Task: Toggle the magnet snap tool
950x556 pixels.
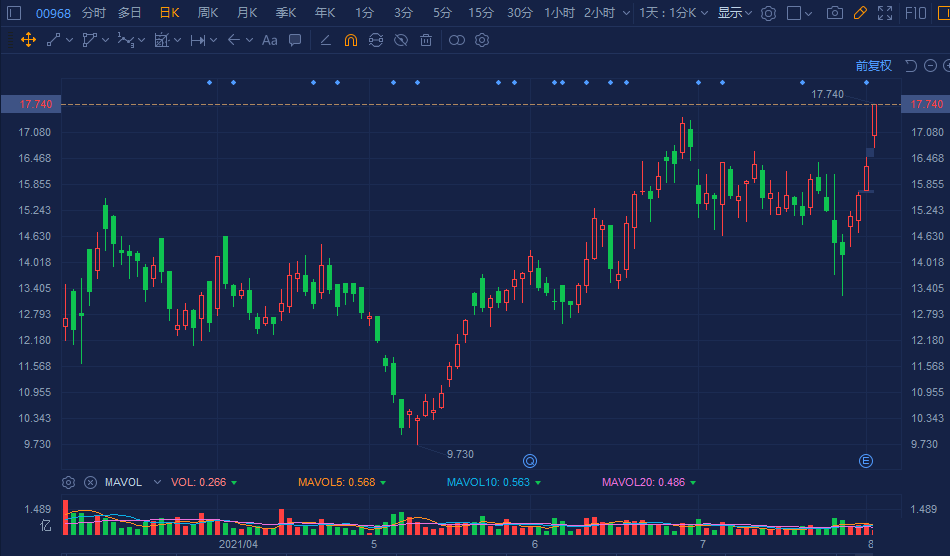Action: pos(350,40)
